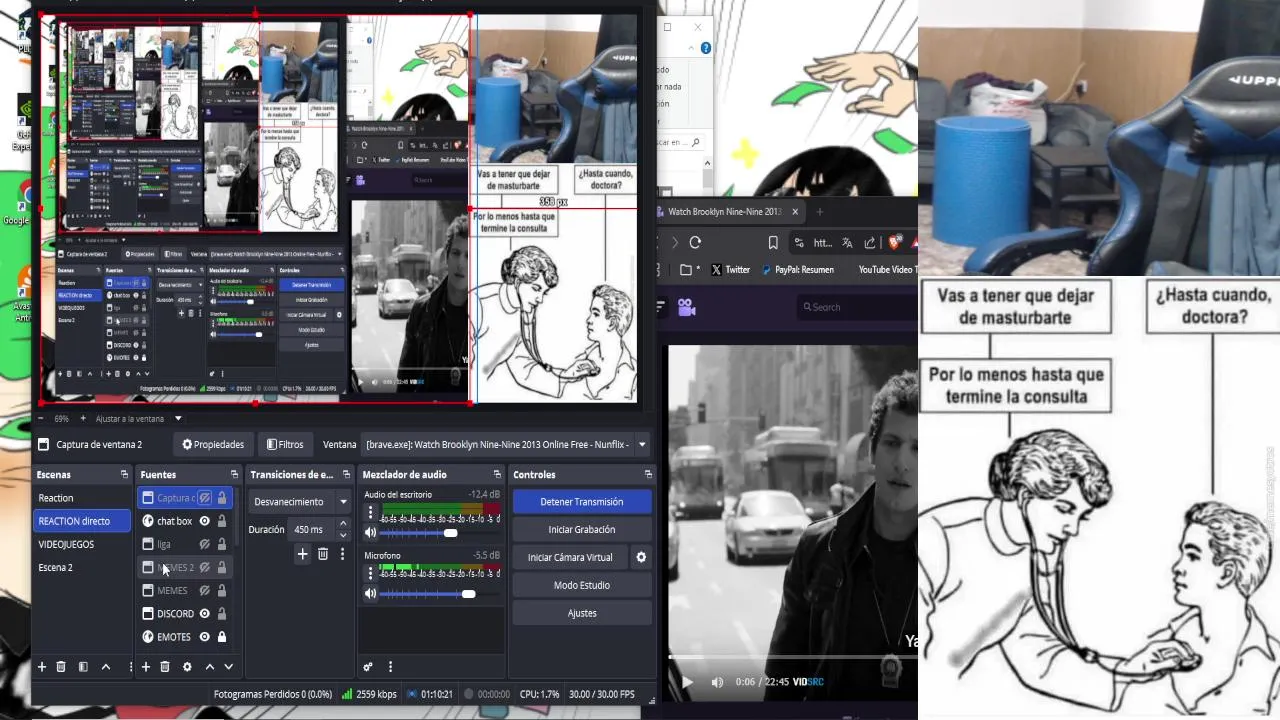
Task: Select the REACTION directo scene
Action: 82,521
